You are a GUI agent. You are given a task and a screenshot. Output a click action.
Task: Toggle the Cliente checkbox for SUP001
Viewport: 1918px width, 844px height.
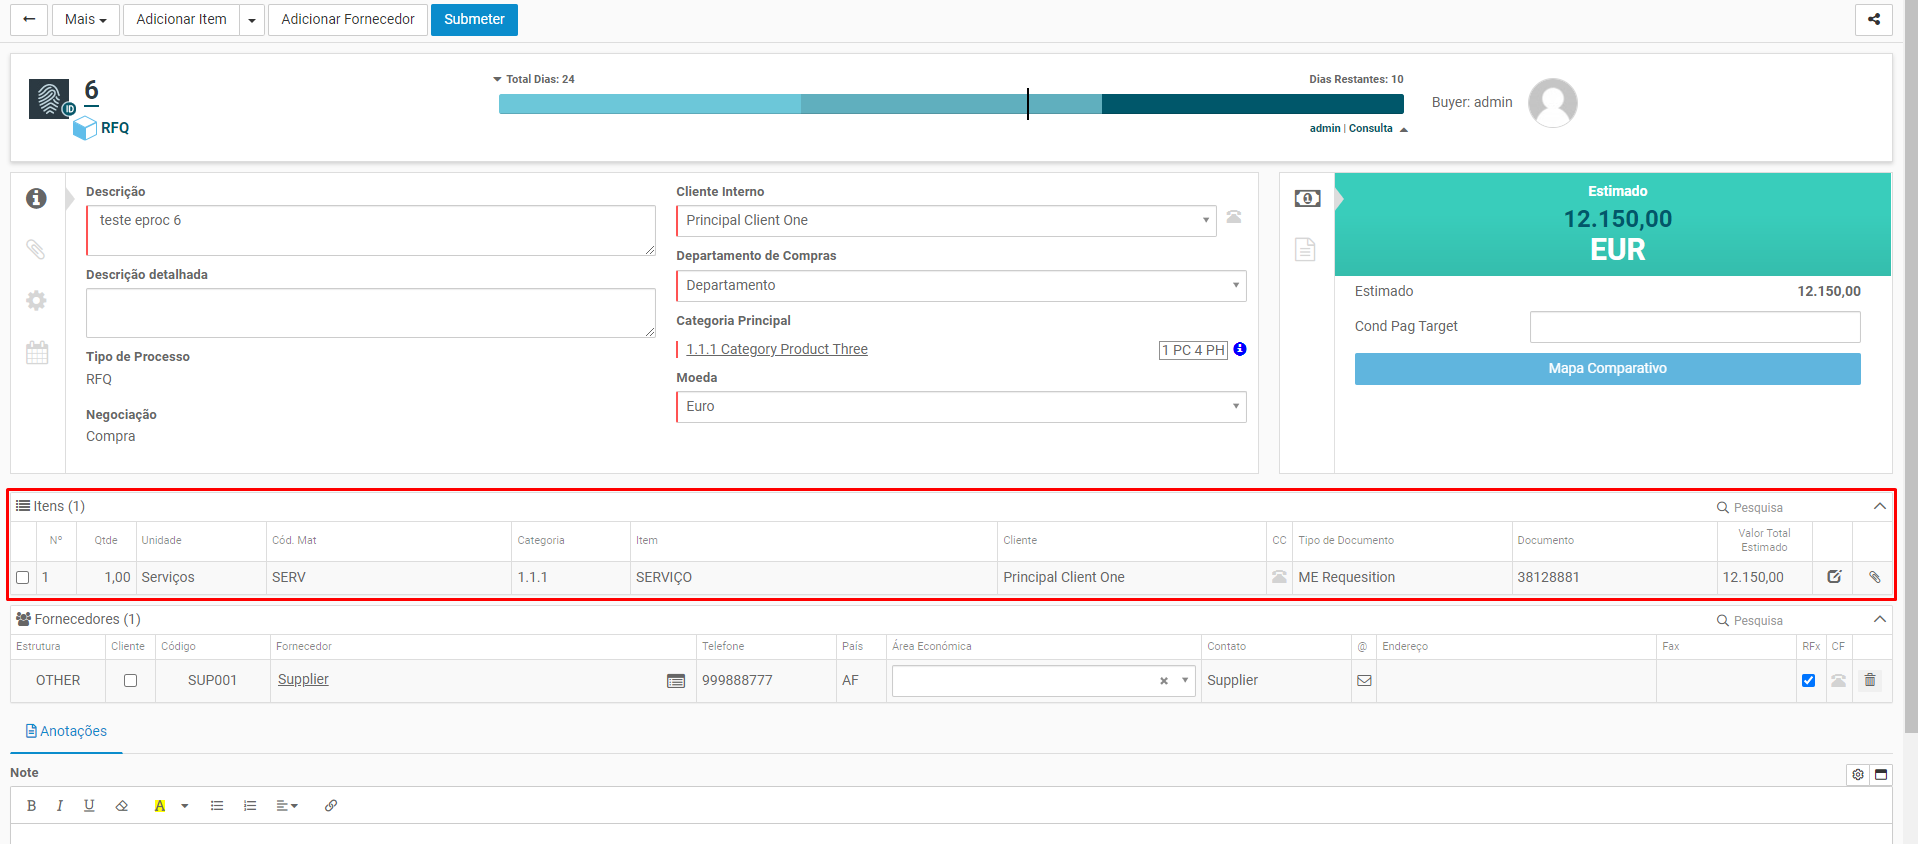point(130,680)
